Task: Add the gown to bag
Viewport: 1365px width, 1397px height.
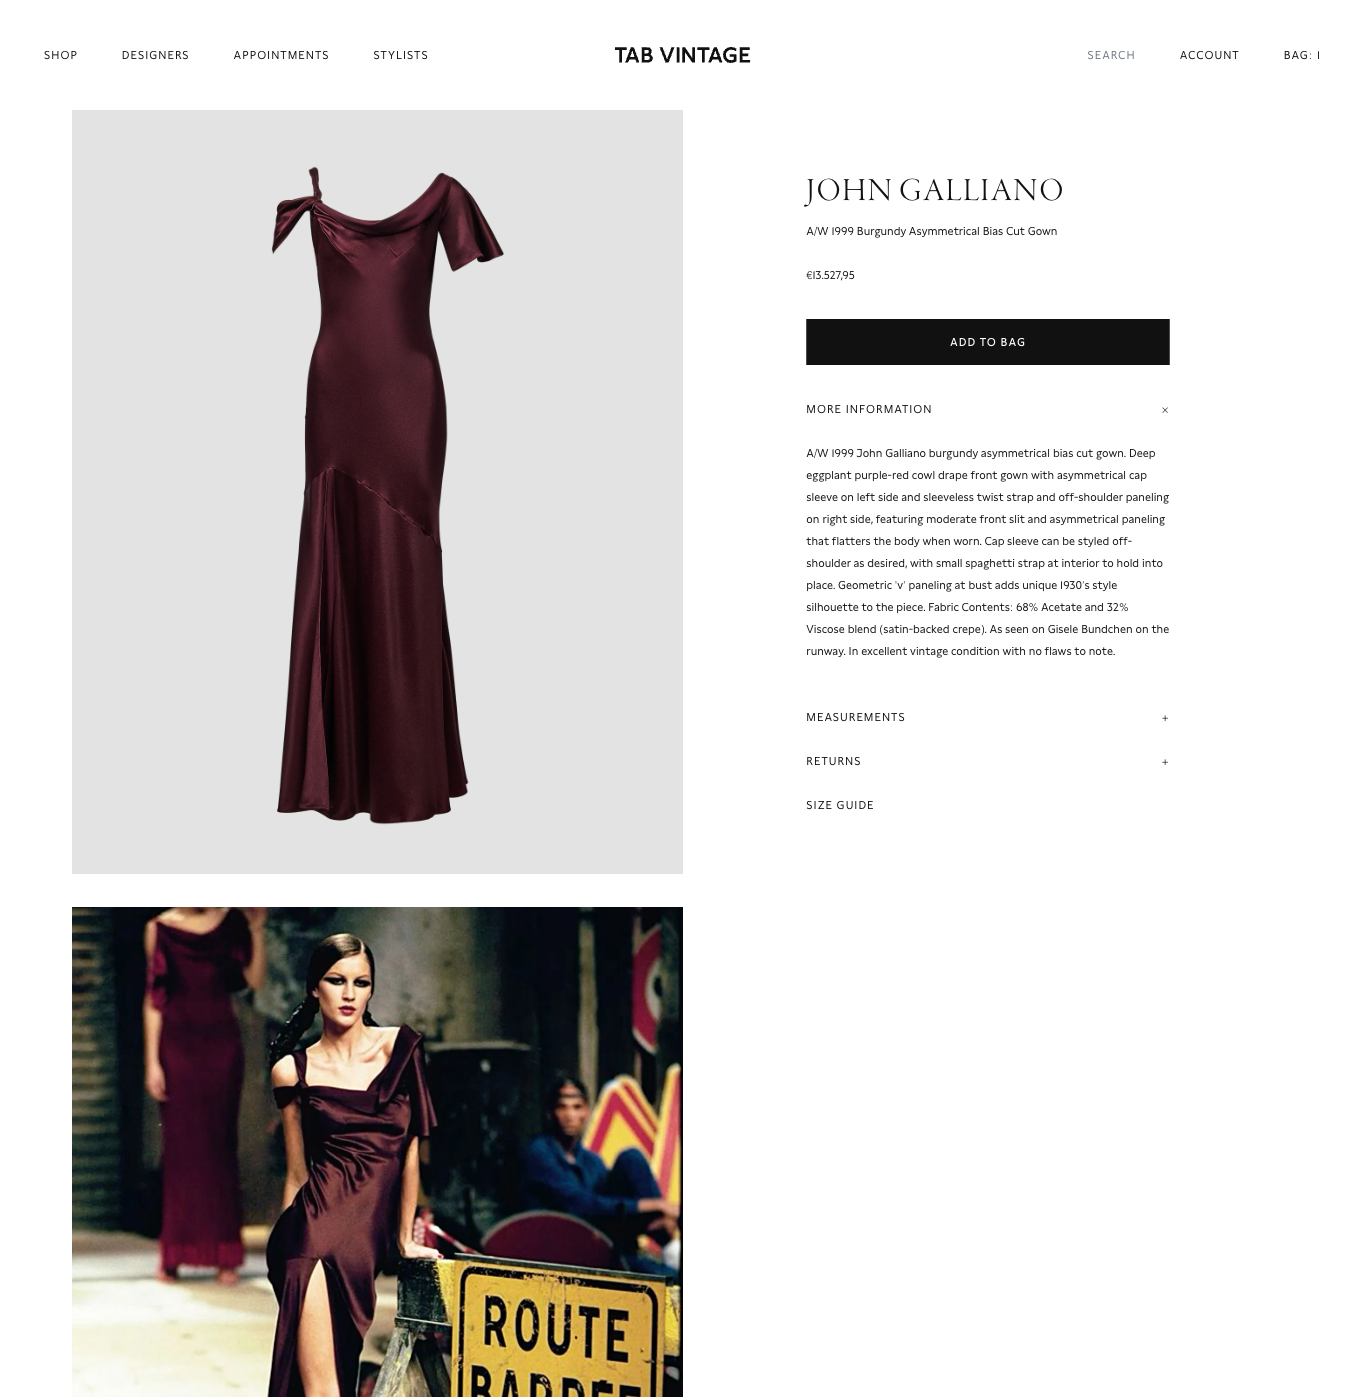Action: pyautogui.click(x=988, y=342)
